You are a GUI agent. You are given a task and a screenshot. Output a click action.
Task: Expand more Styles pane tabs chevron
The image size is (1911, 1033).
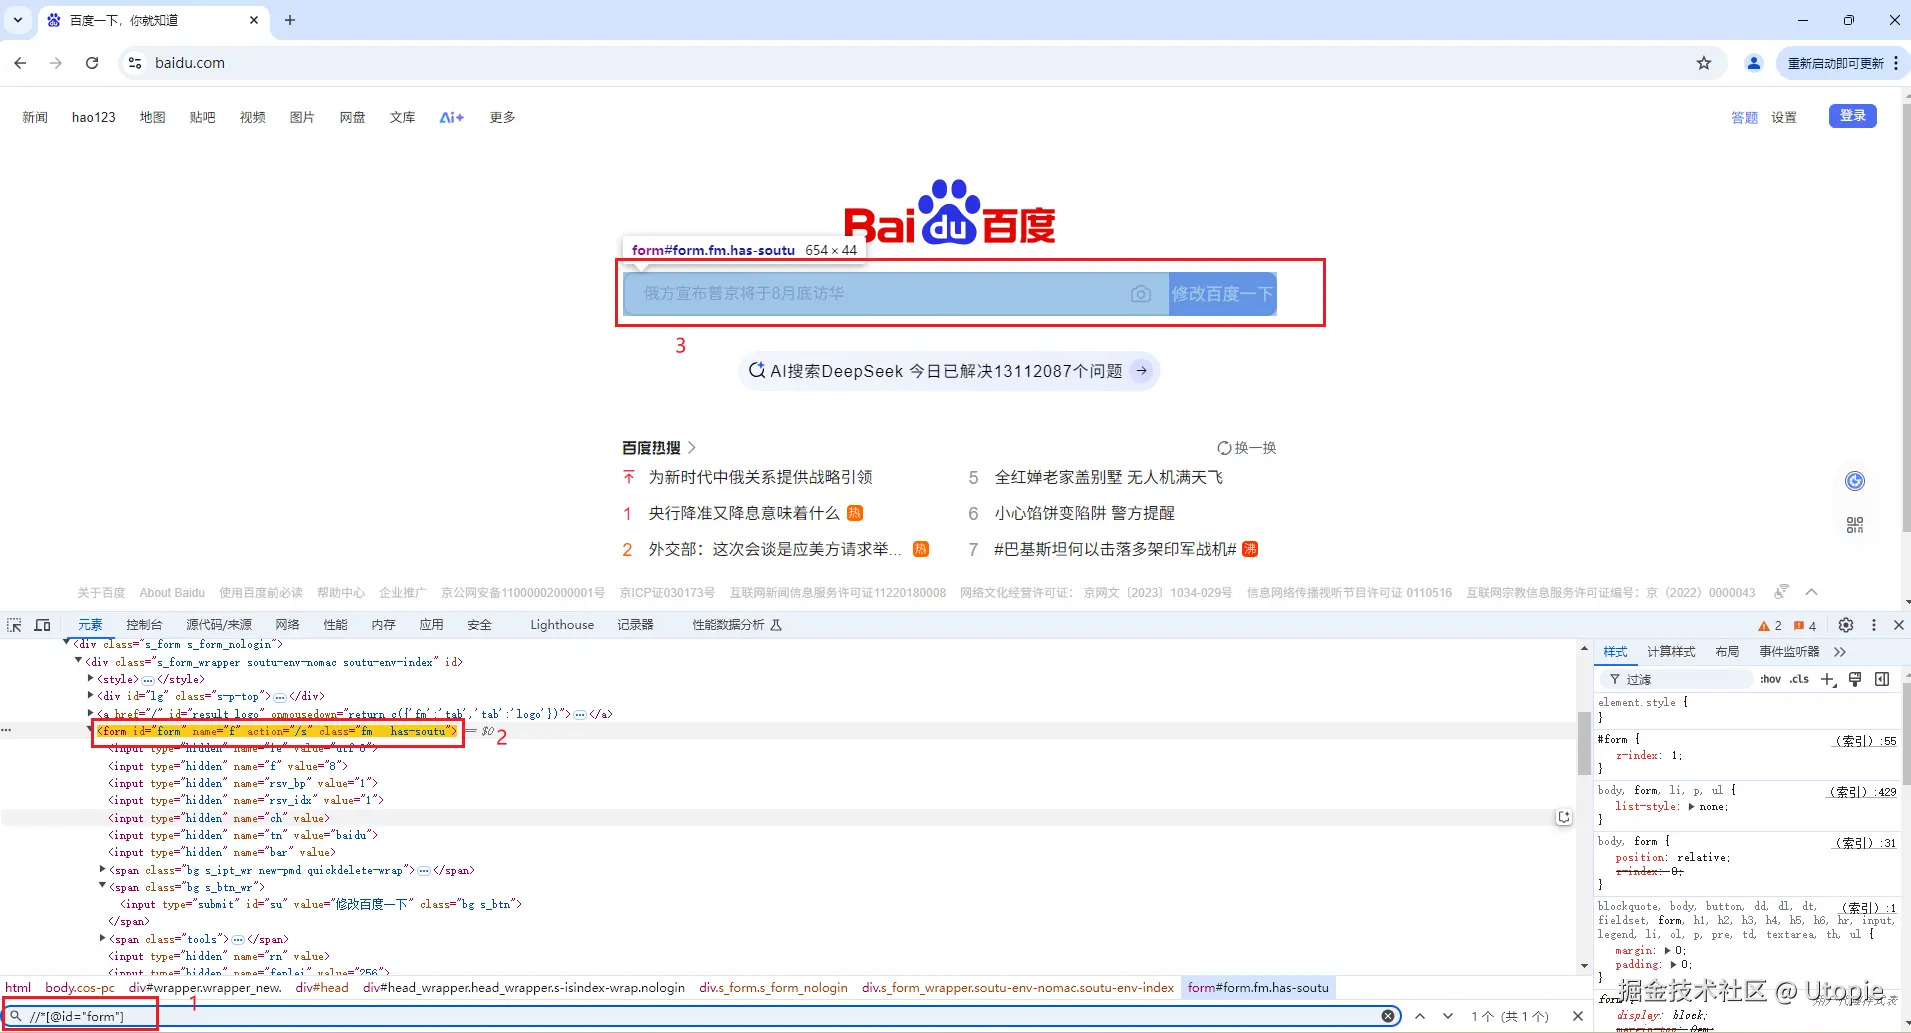(x=1840, y=652)
